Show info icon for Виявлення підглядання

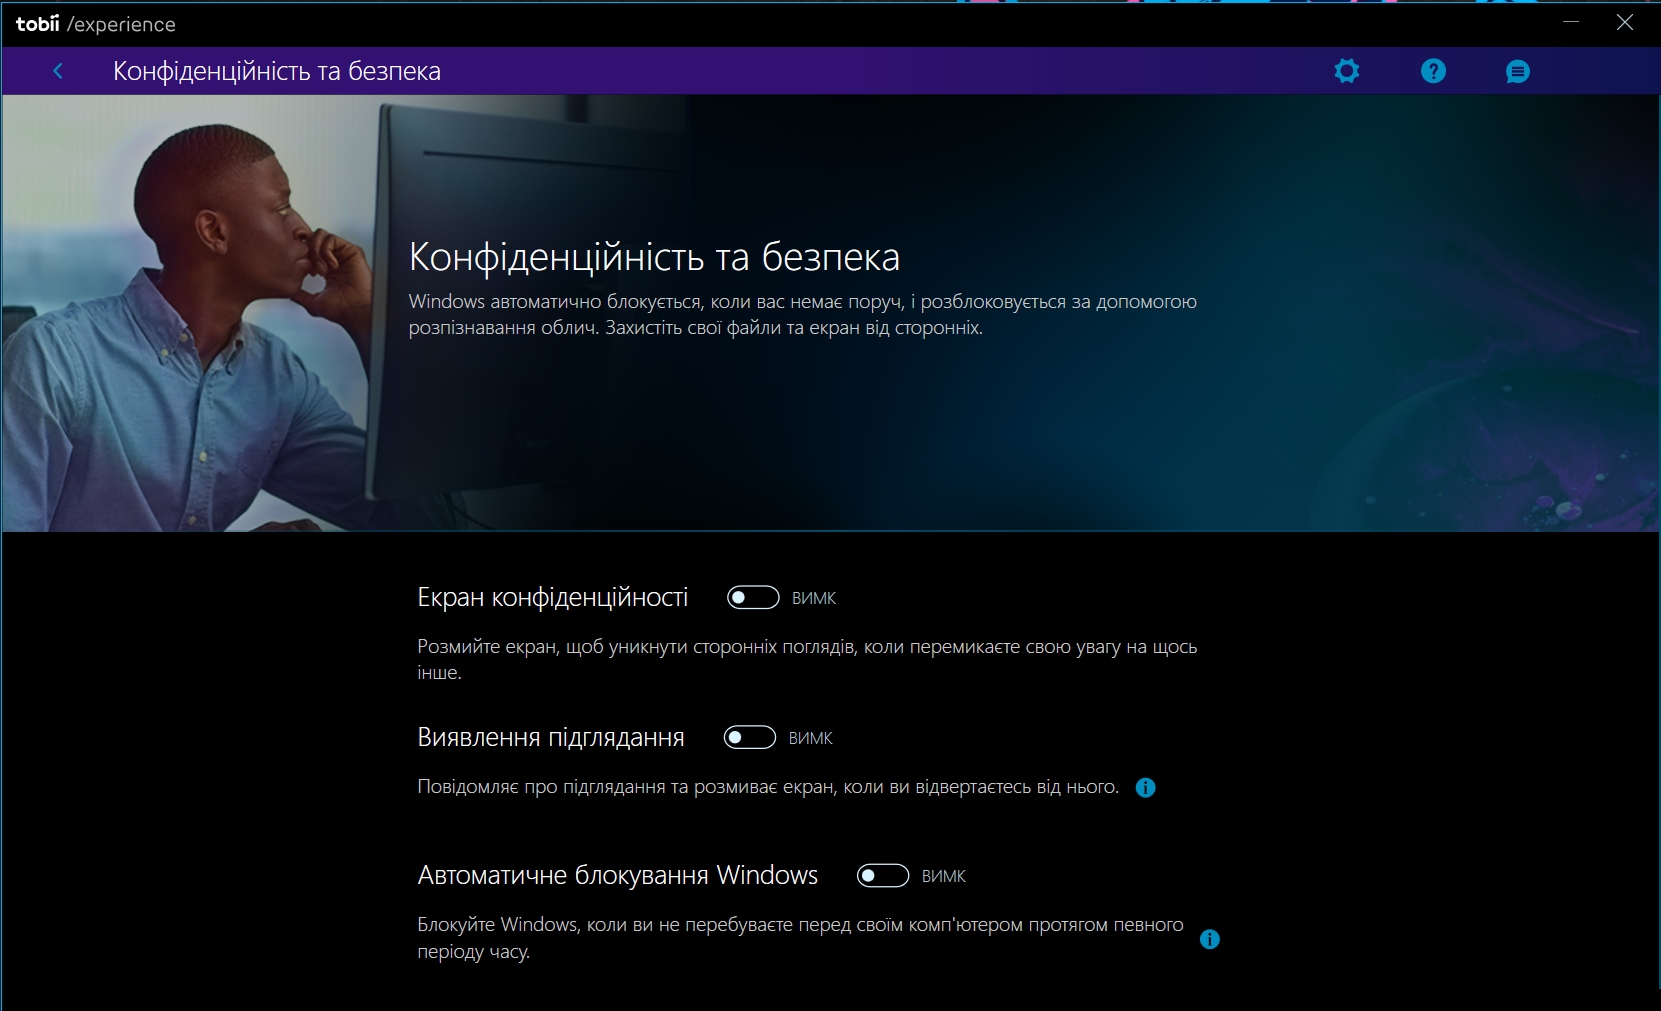[1146, 788]
